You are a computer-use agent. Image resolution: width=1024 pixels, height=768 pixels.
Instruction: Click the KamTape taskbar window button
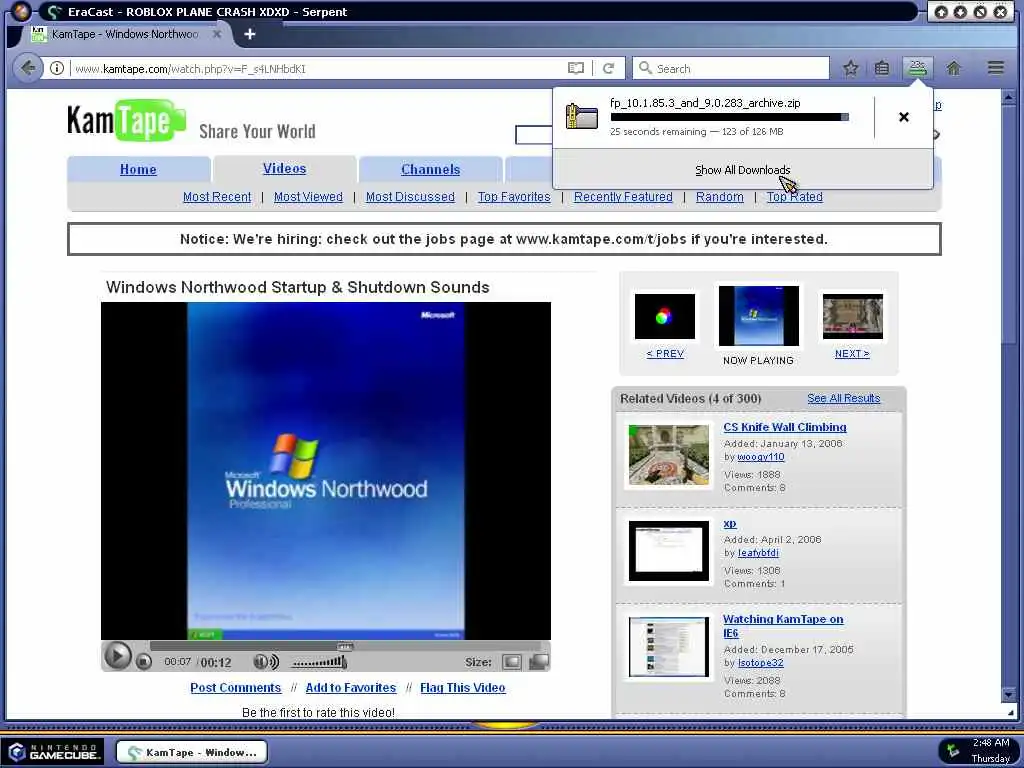click(x=192, y=752)
